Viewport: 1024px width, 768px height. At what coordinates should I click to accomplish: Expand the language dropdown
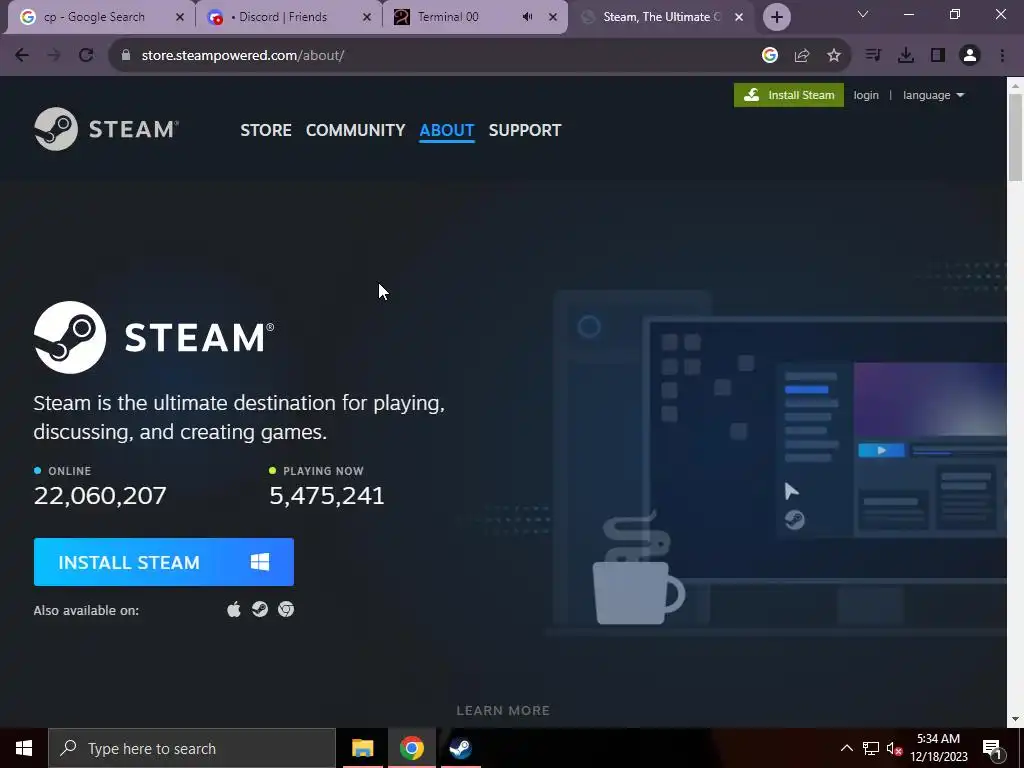pos(933,95)
